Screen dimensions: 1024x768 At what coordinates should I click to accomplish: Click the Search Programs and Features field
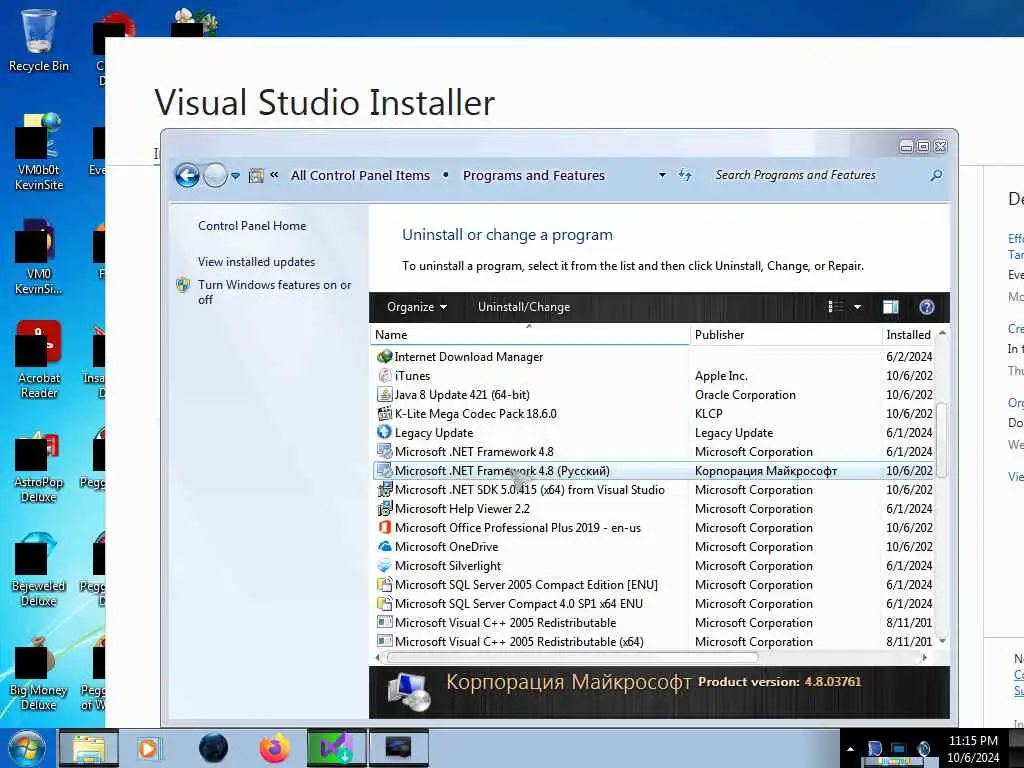[819, 175]
